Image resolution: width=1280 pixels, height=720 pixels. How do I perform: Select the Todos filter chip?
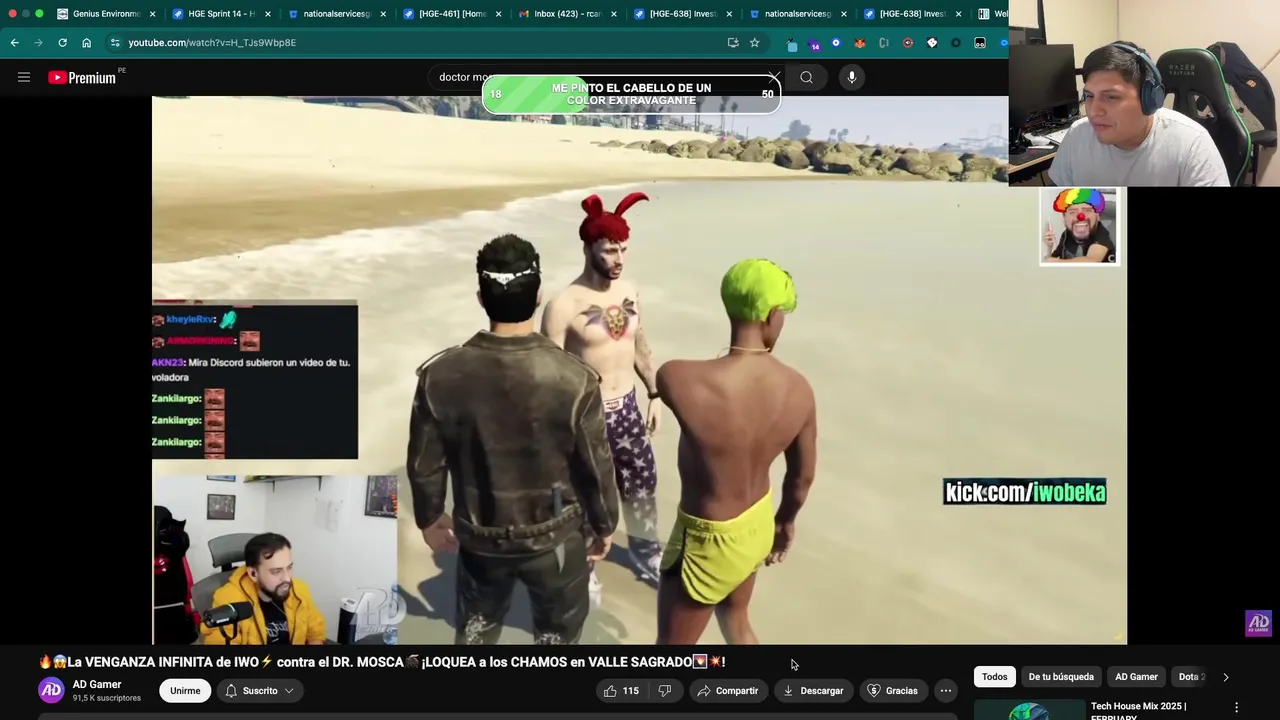pos(994,677)
